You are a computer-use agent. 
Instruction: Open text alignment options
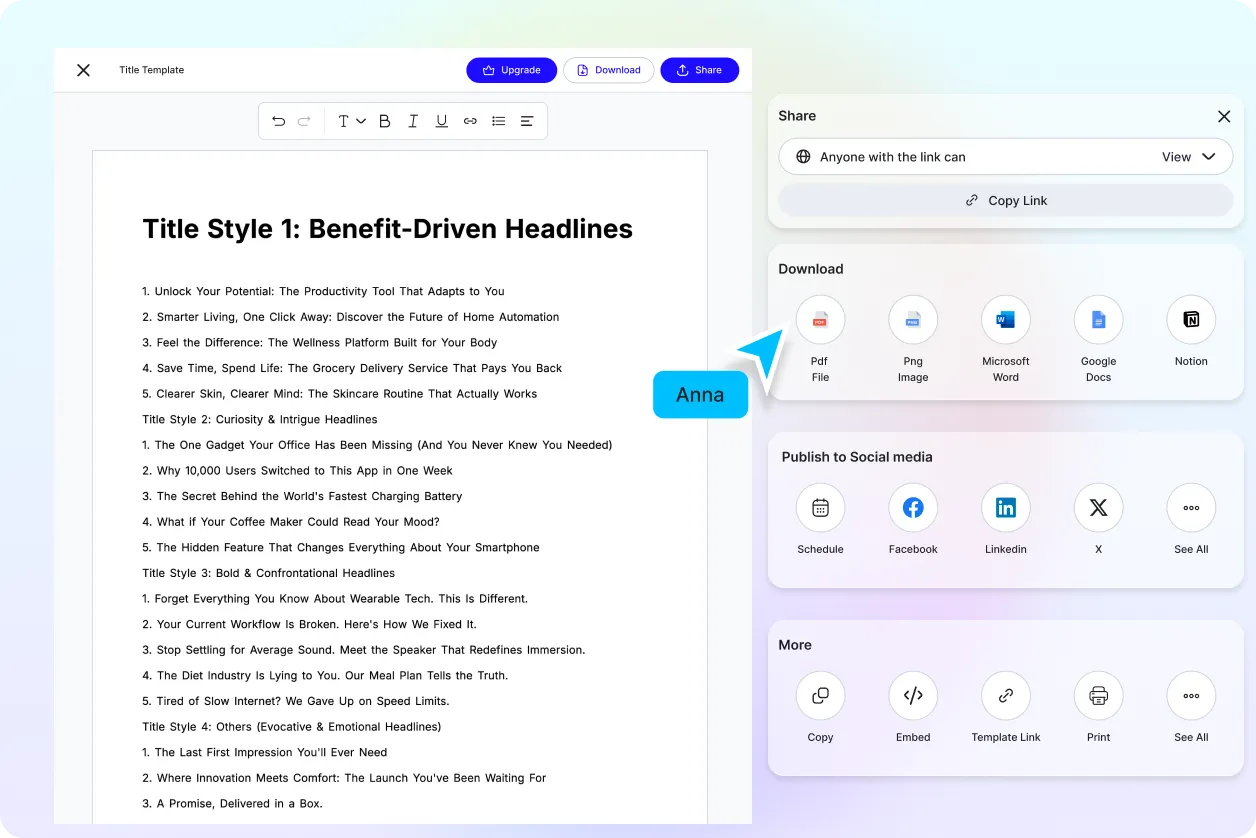[527, 121]
